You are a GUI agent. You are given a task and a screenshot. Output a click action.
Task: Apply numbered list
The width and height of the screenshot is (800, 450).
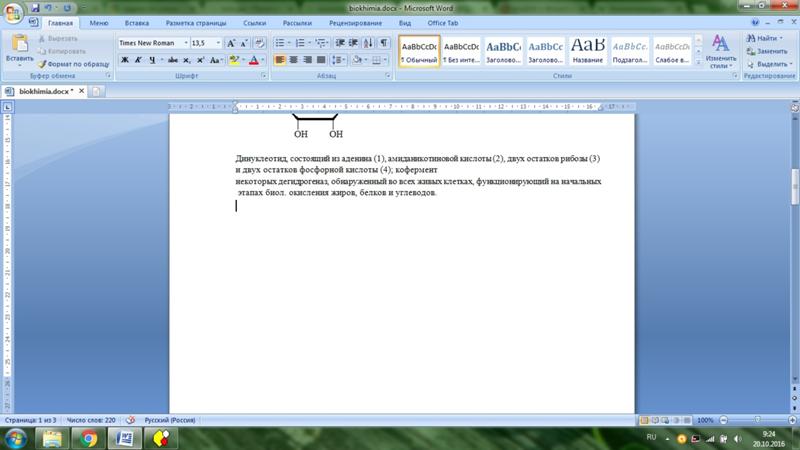pyautogui.click(x=300, y=43)
